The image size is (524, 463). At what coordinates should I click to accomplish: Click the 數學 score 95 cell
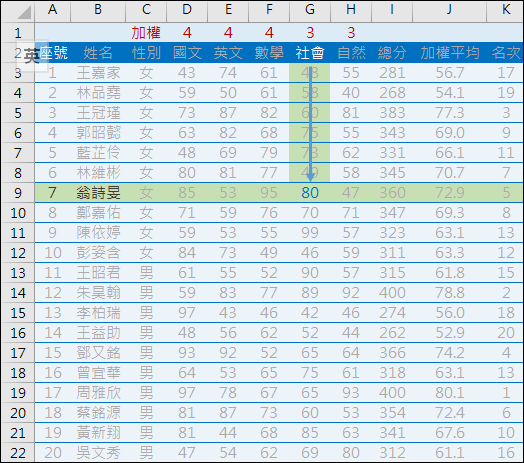269,193
